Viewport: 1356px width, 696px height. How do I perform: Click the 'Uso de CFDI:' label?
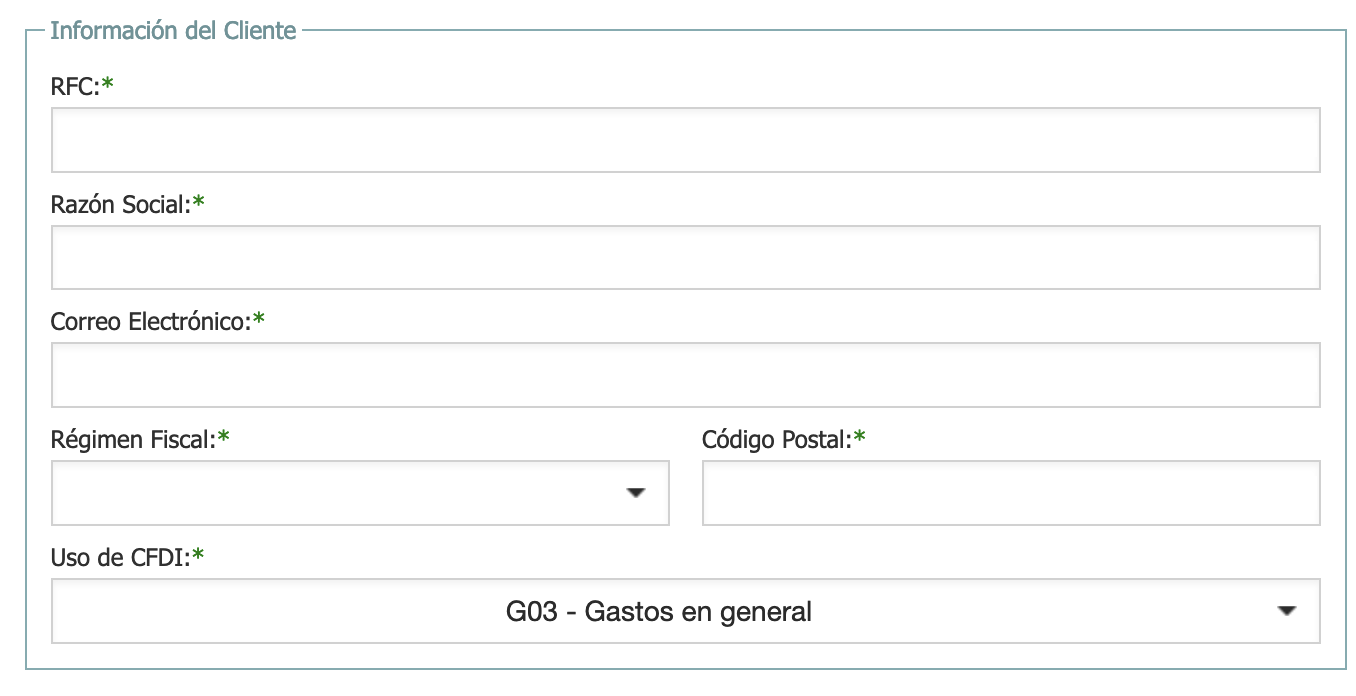pos(120,557)
